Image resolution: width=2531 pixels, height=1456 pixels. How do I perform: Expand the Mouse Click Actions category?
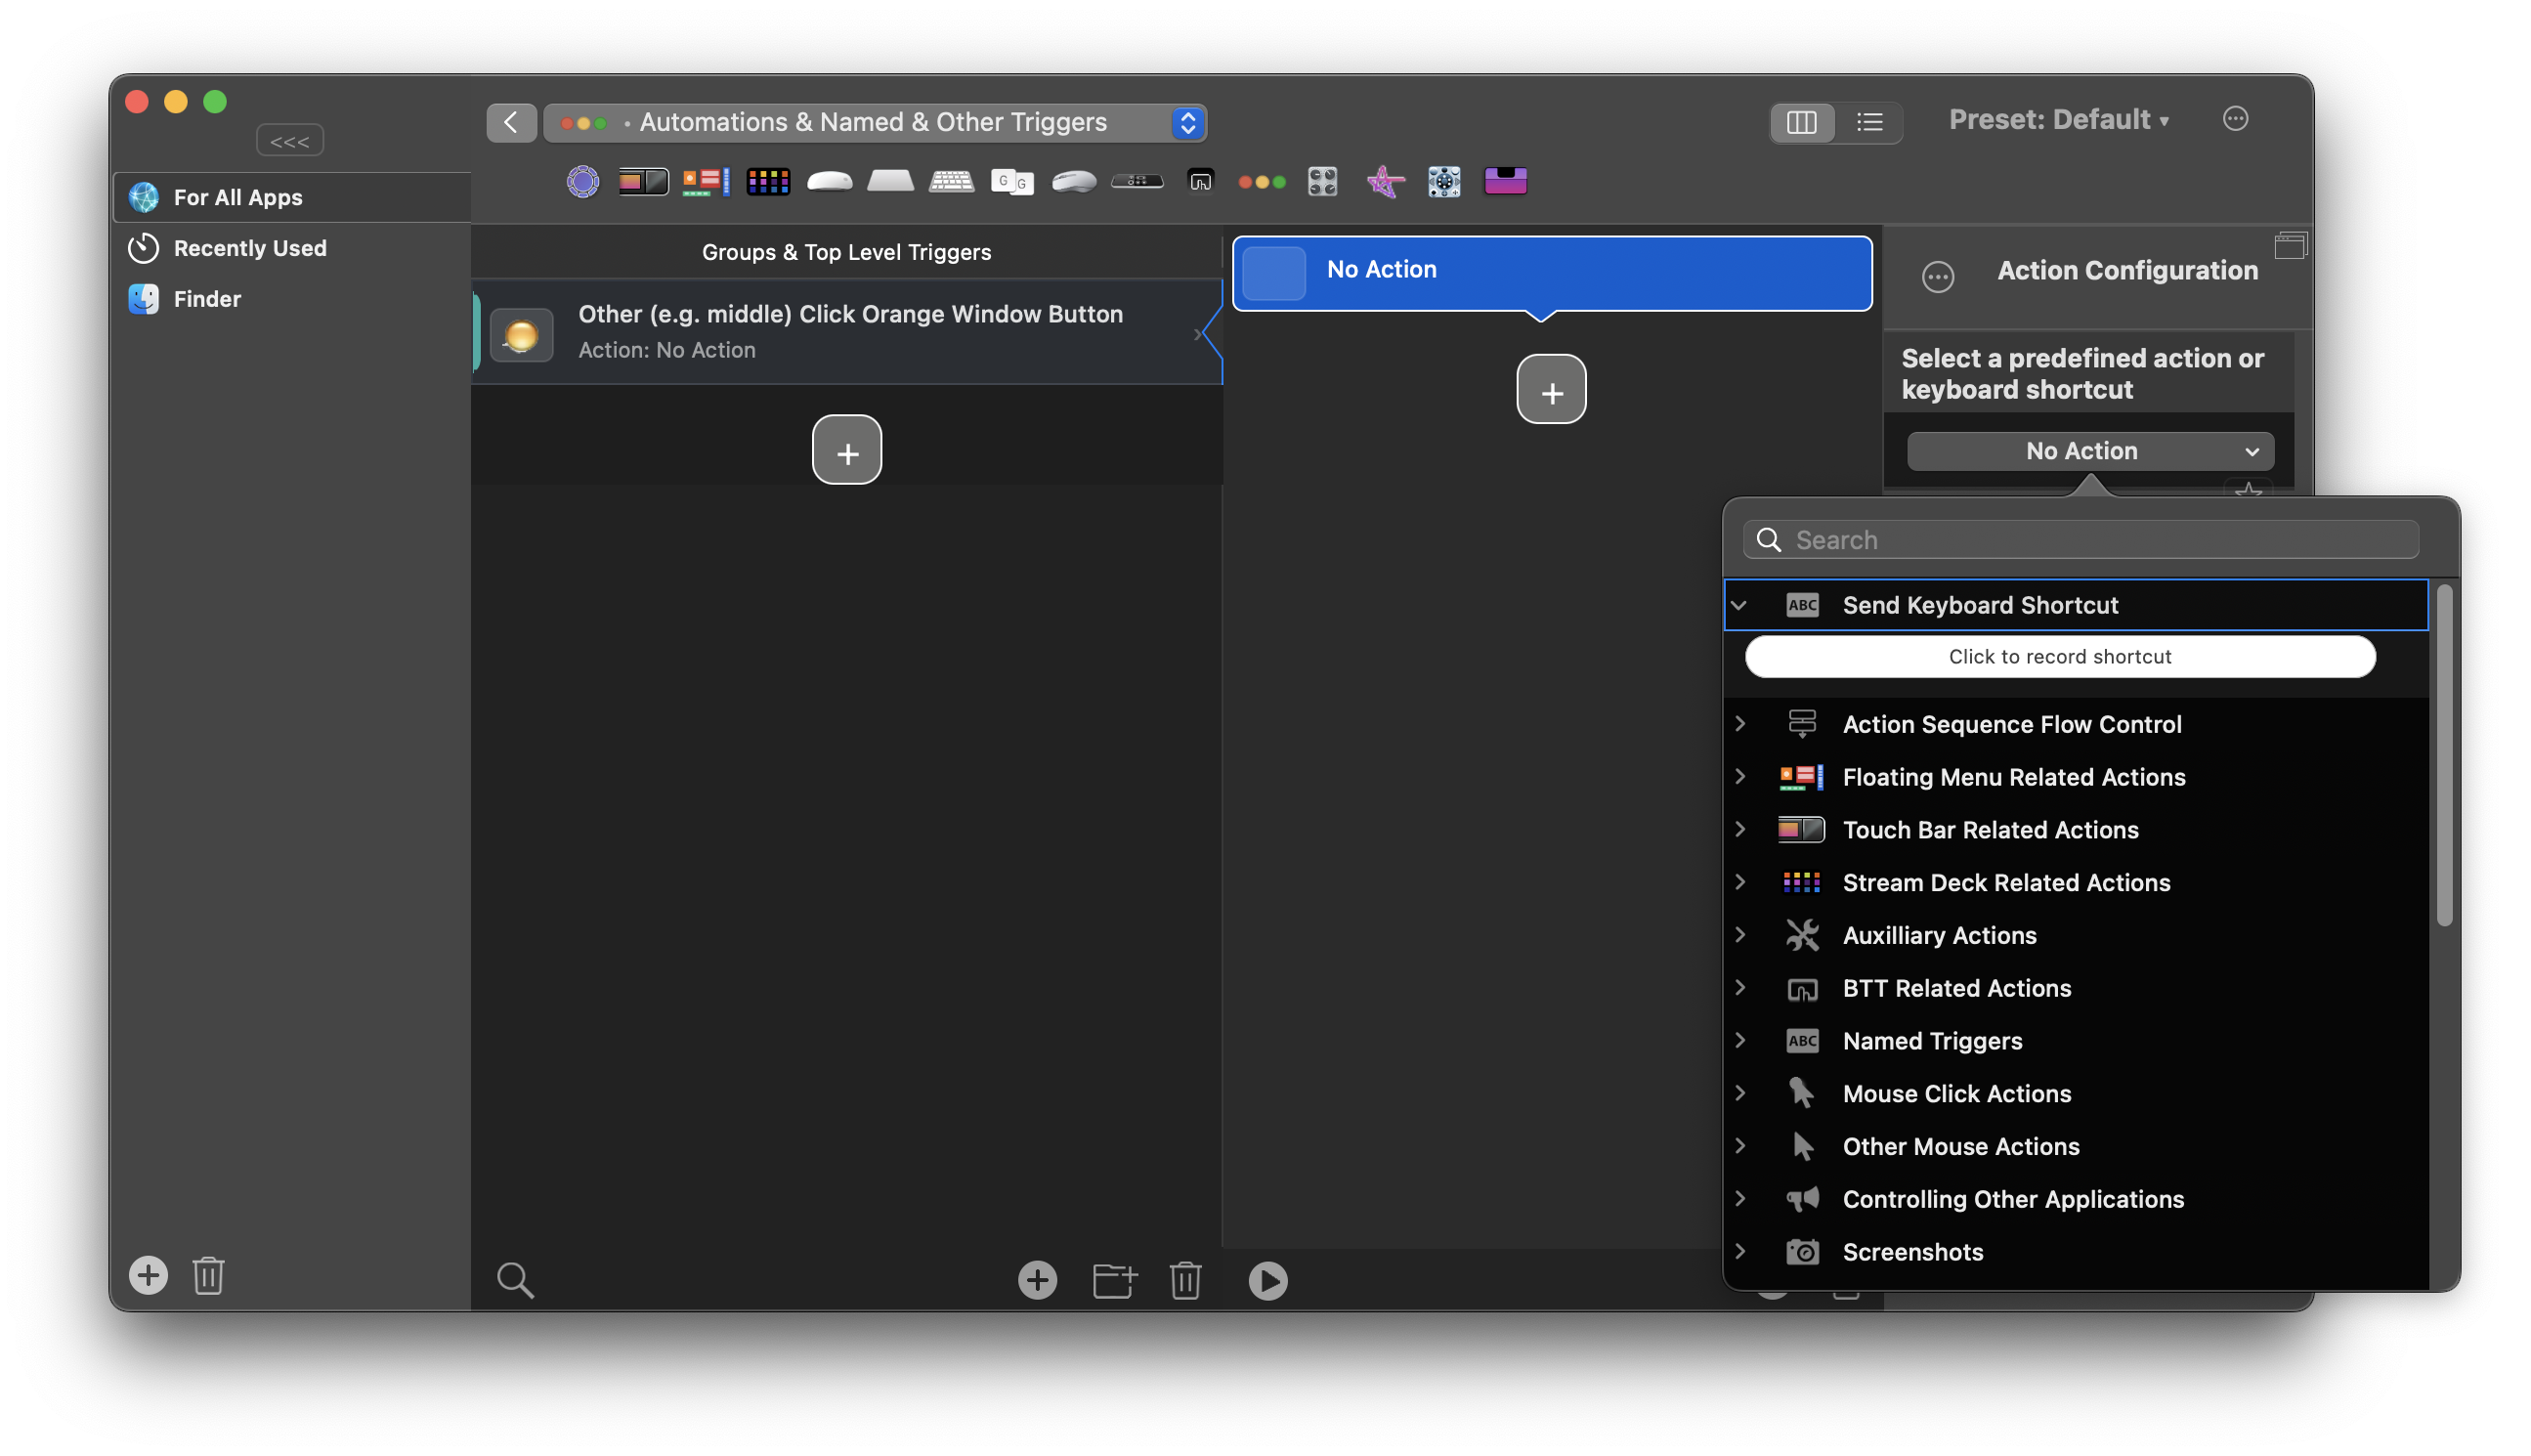tap(1740, 1093)
